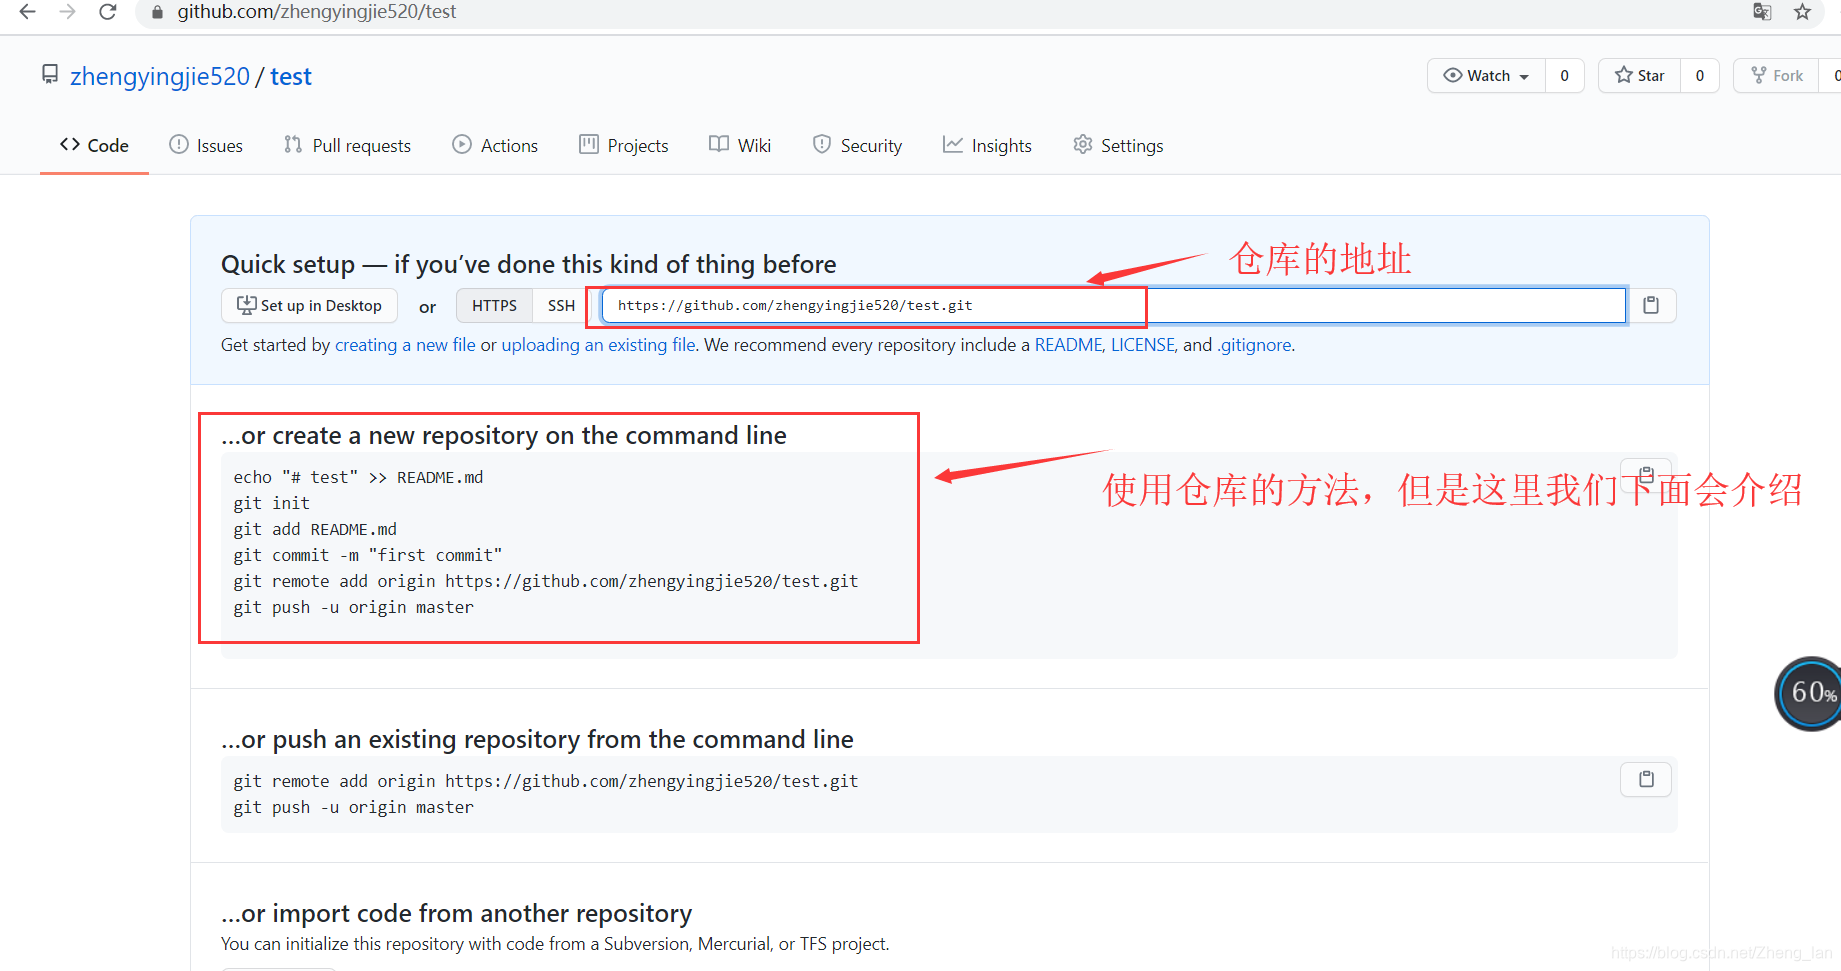The width and height of the screenshot is (1841, 971).
Task: Click 'git init' command line
Action: (x=272, y=503)
